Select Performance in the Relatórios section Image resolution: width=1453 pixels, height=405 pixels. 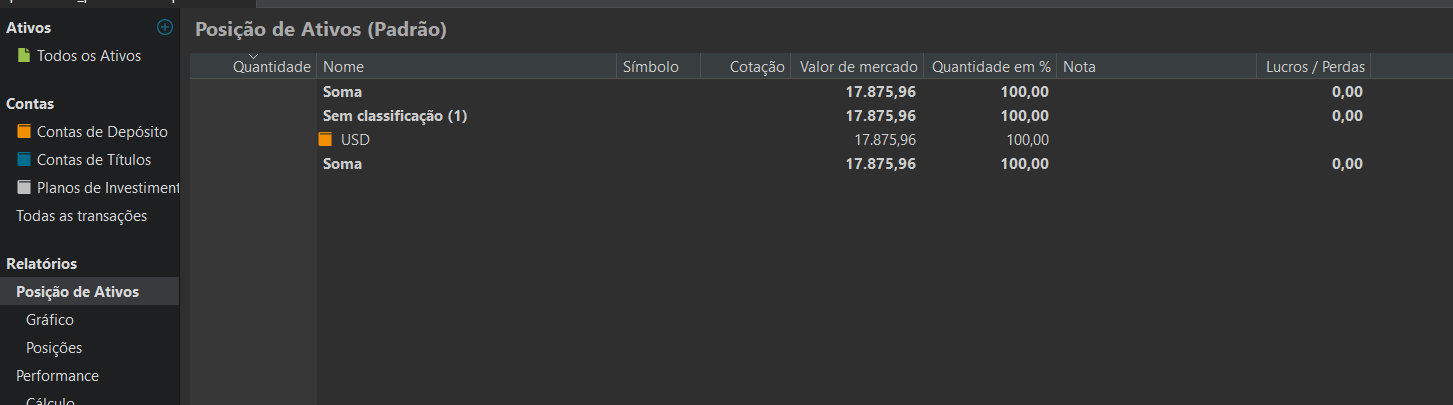[x=57, y=376]
